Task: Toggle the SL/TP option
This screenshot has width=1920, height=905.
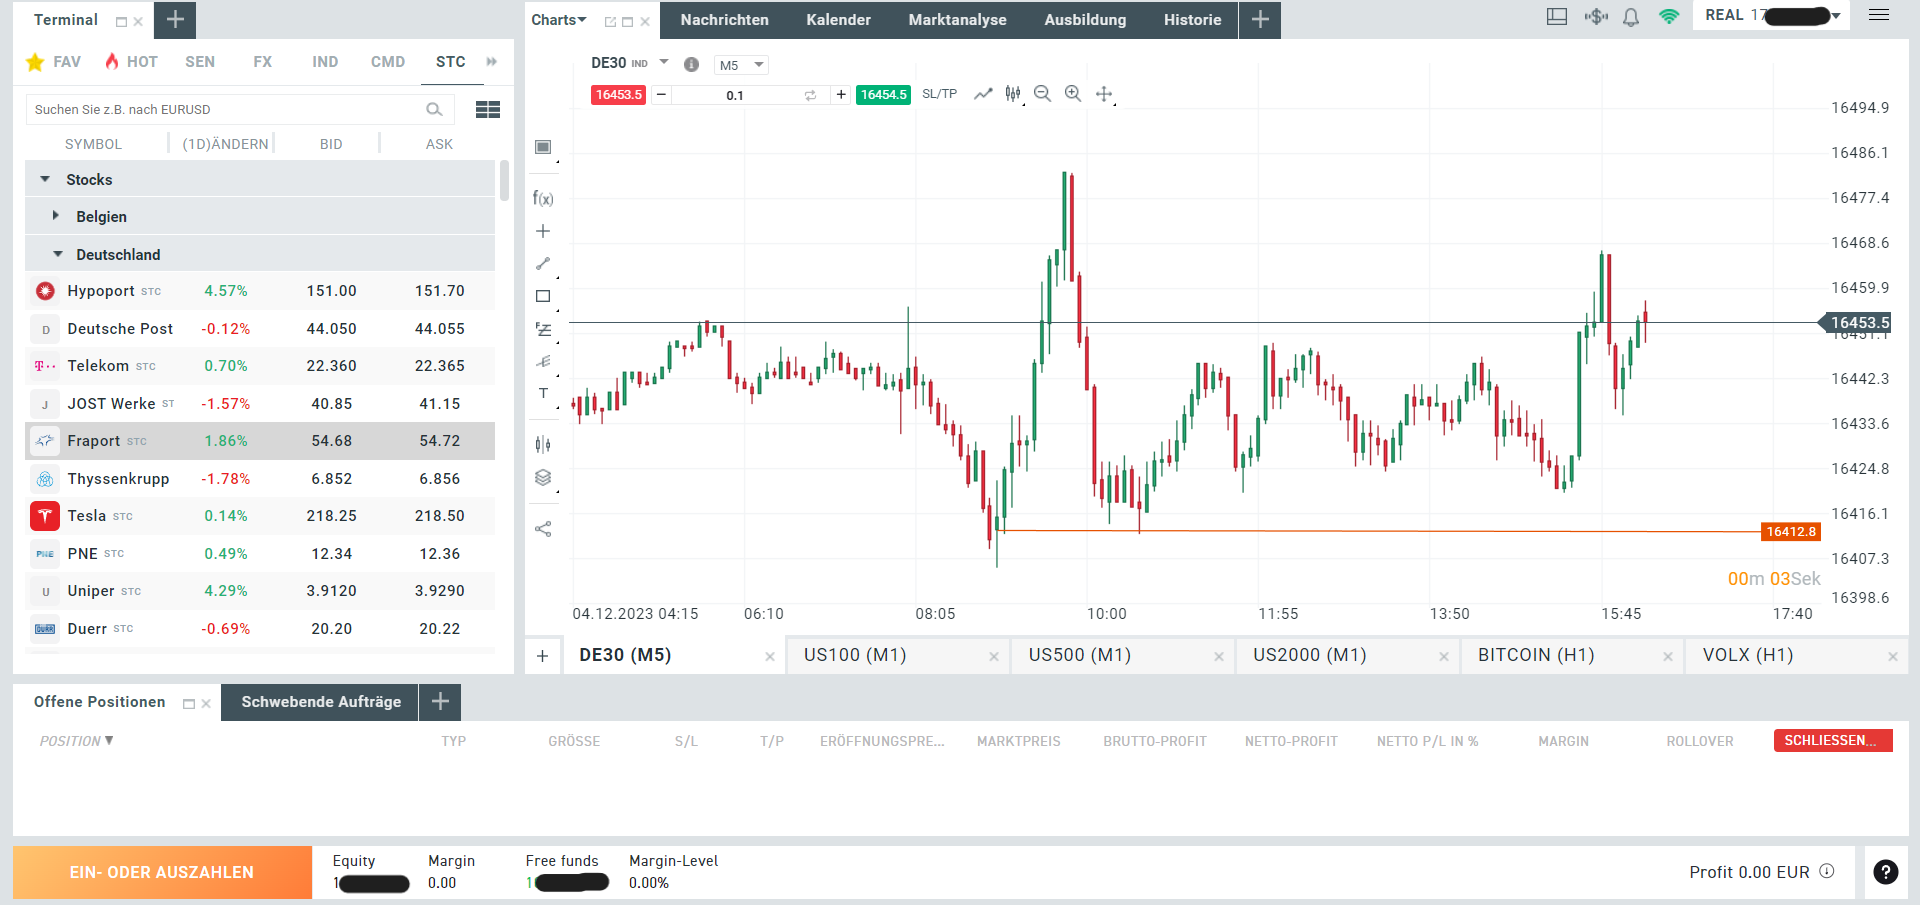Action: pyautogui.click(x=939, y=94)
